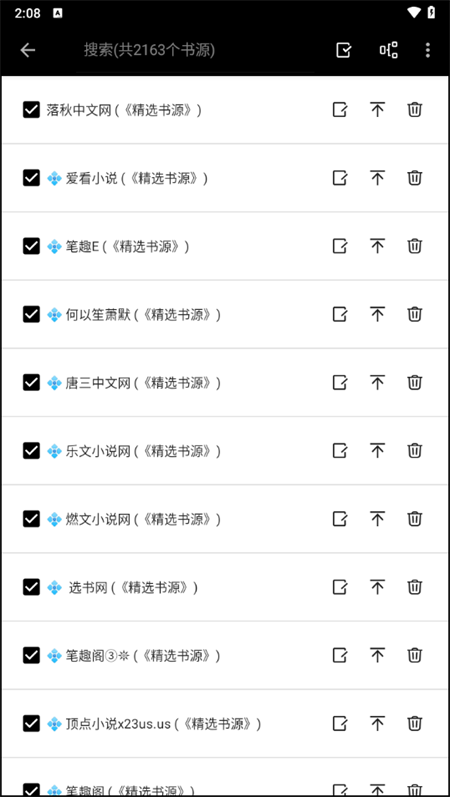Uncheck the 燃文小说网 checkbox
Viewport: 450px width, 797px height.
(32, 518)
